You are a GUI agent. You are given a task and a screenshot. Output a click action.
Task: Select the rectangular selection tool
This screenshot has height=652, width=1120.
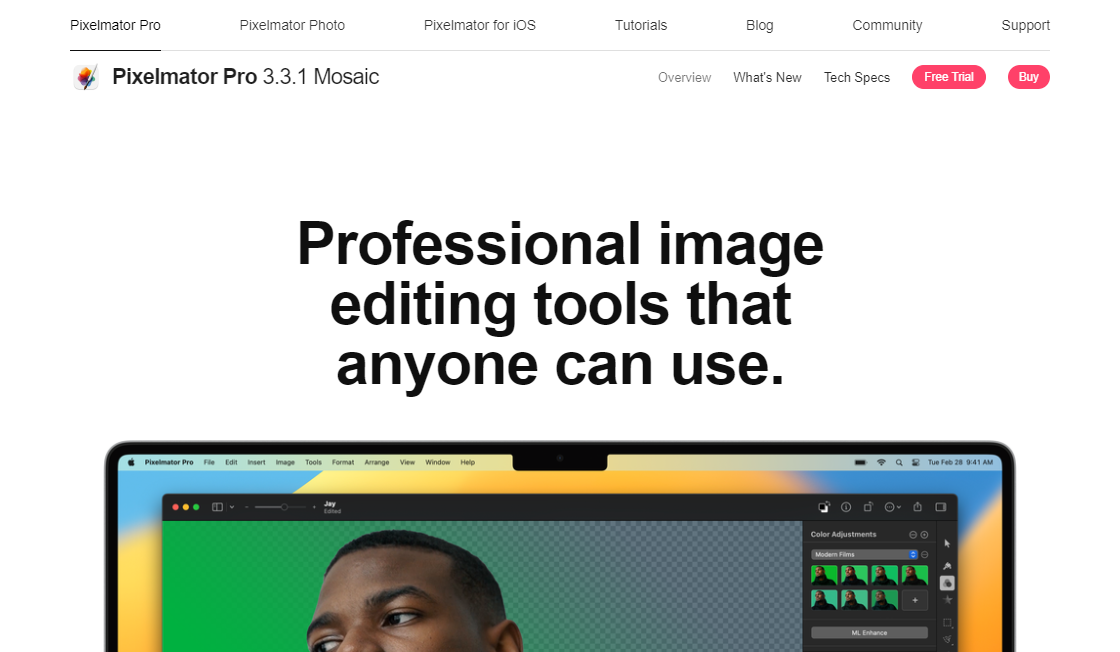[x=947, y=622]
